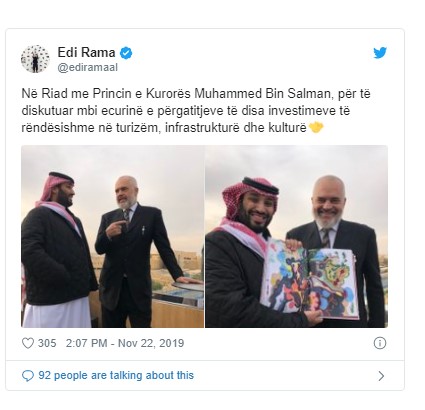
Task: Click '92 people are talking about this'
Action: coord(116,375)
